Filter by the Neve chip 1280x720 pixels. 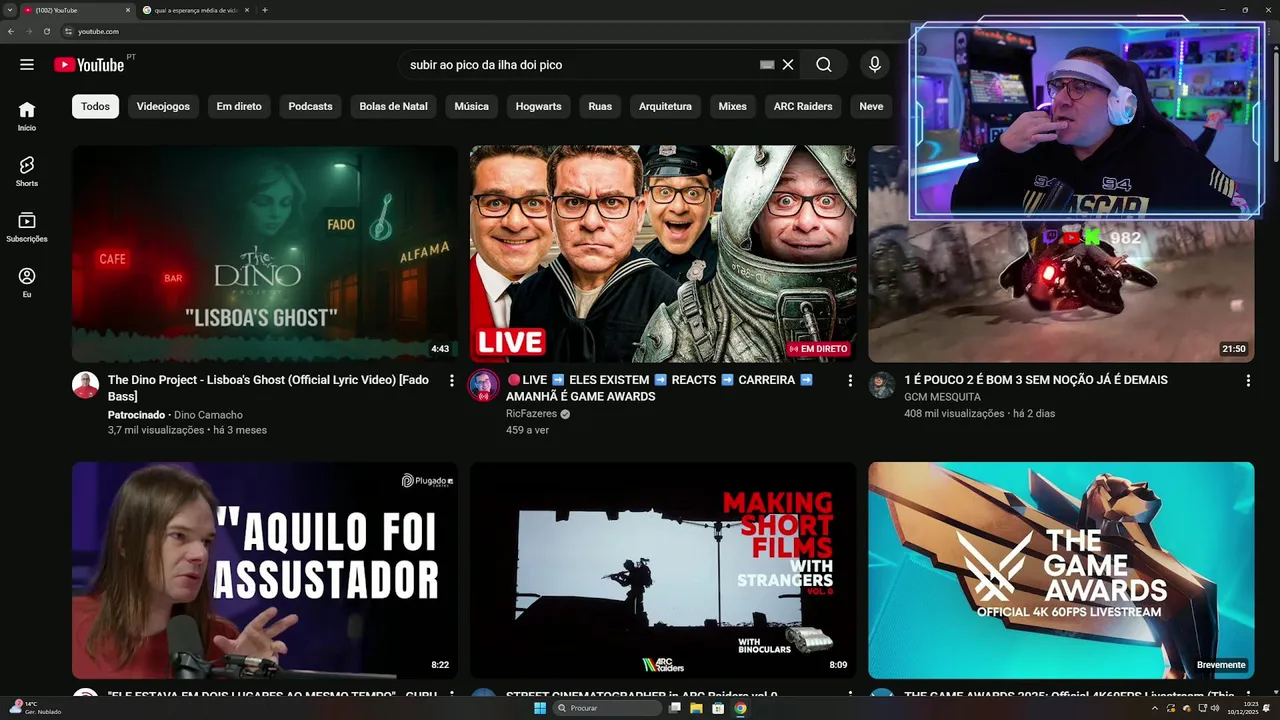871,106
